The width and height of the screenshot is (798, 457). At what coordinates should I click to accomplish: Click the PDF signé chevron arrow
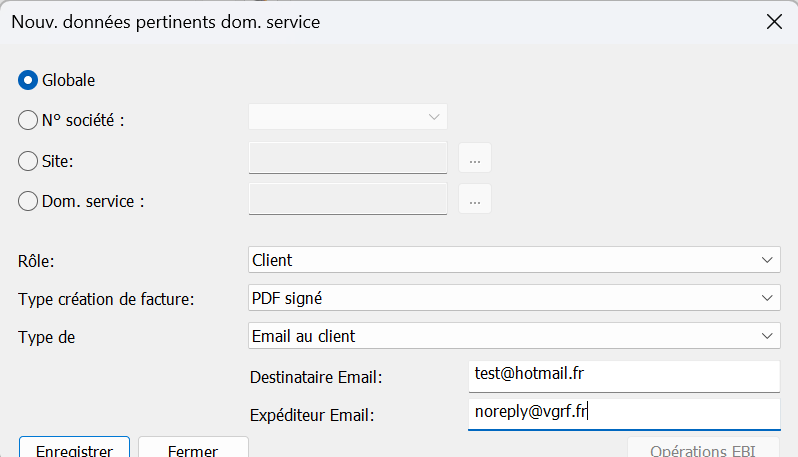pyautogui.click(x=767, y=298)
